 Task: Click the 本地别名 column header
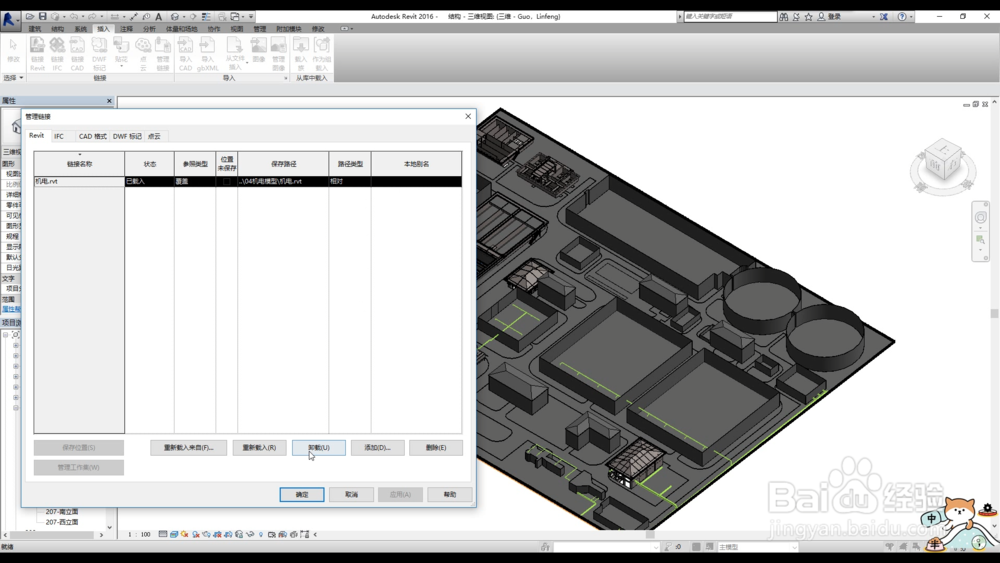(x=416, y=164)
